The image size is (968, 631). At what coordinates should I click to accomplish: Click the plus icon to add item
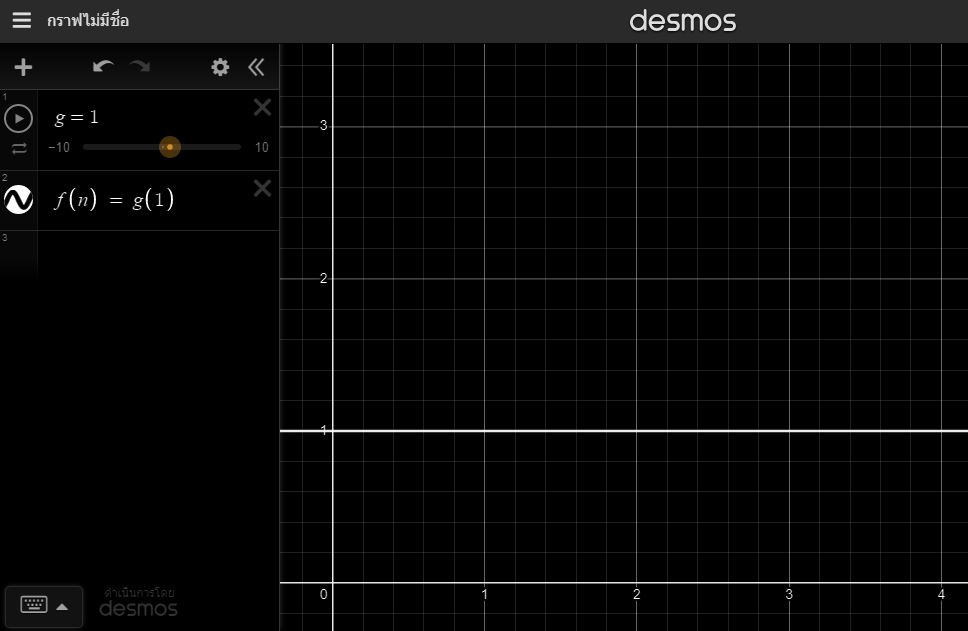pyautogui.click(x=23, y=67)
